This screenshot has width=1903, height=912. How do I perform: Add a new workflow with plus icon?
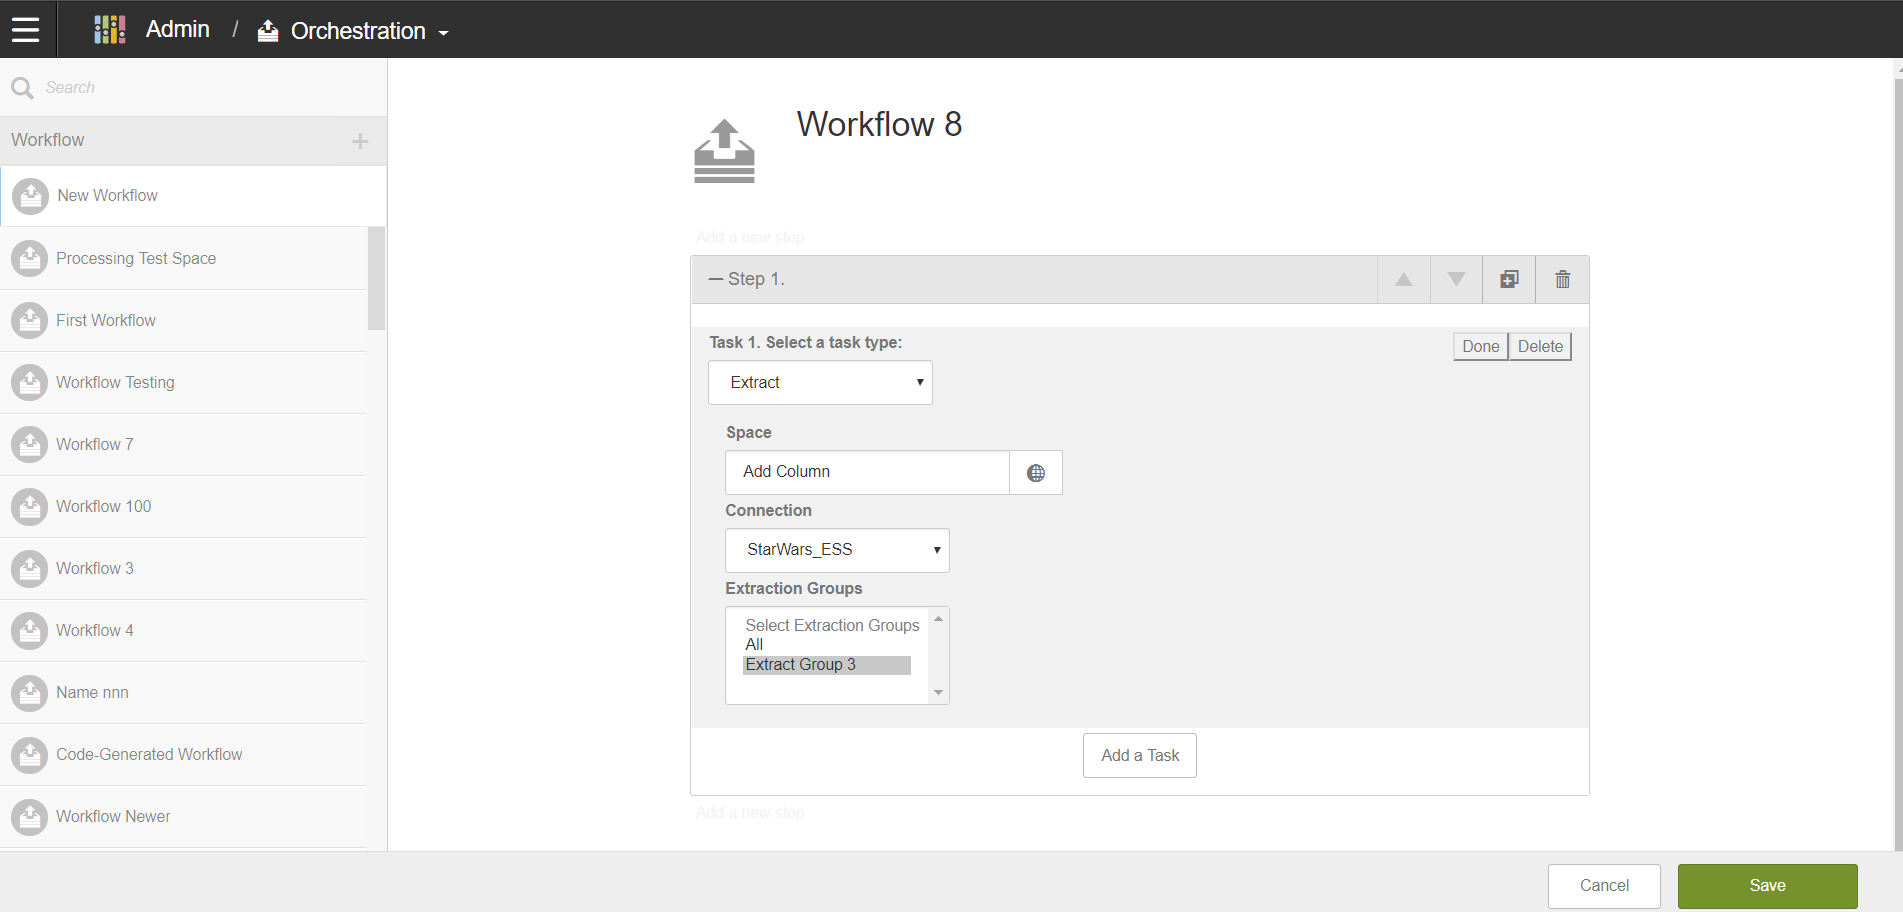[360, 141]
